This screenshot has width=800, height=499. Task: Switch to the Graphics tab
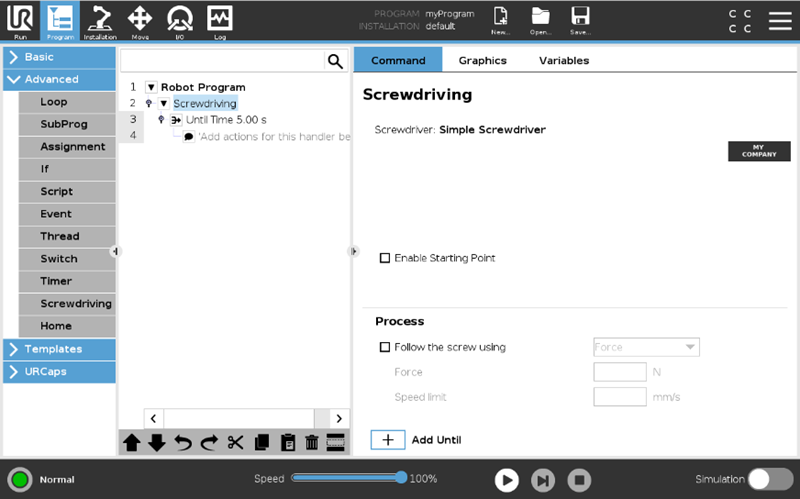coord(482,60)
